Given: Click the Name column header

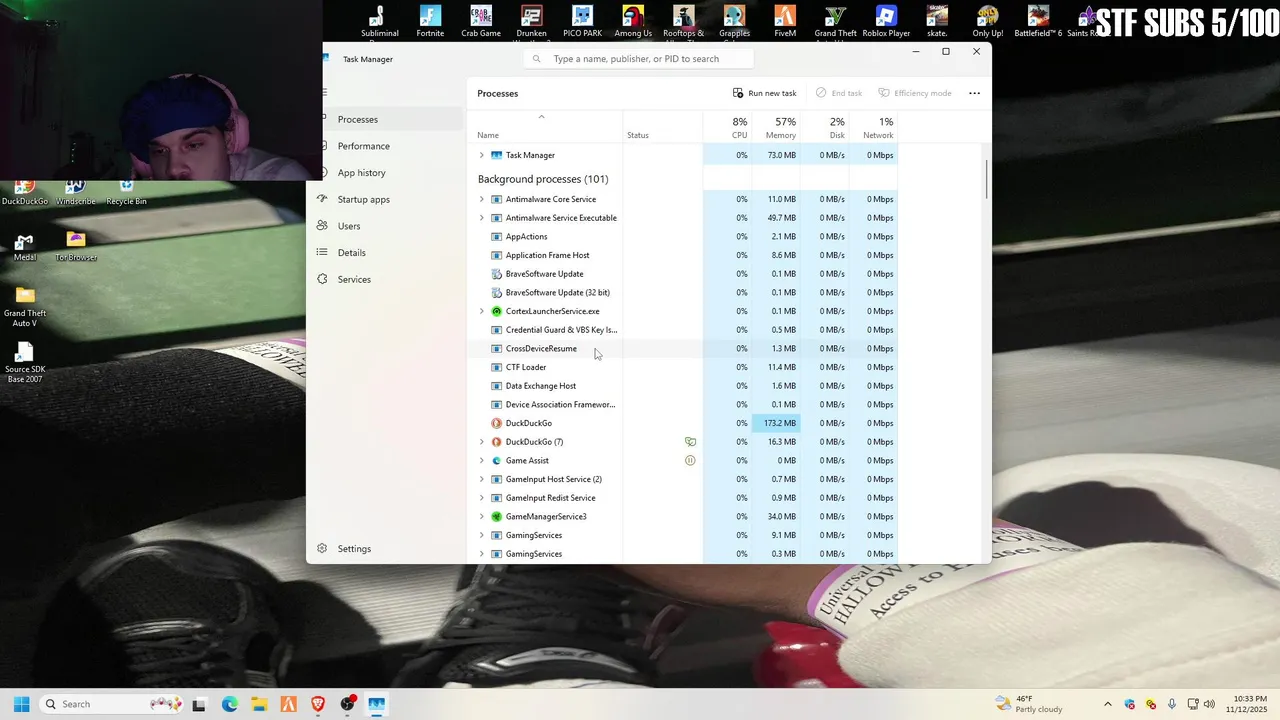Looking at the screenshot, I should click(x=545, y=128).
